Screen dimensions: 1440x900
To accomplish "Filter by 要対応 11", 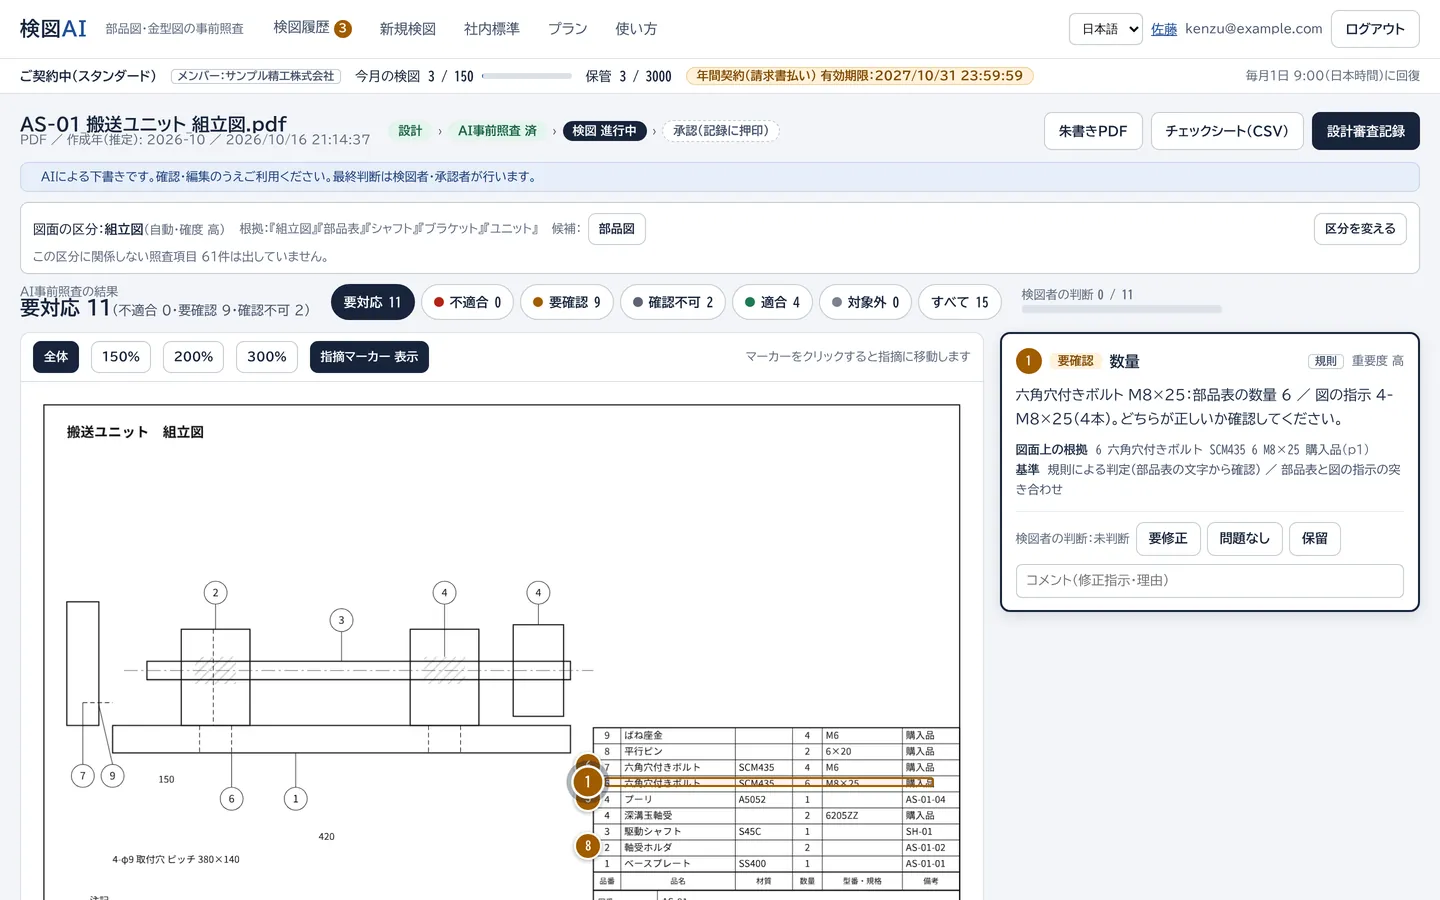I will click(372, 302).
